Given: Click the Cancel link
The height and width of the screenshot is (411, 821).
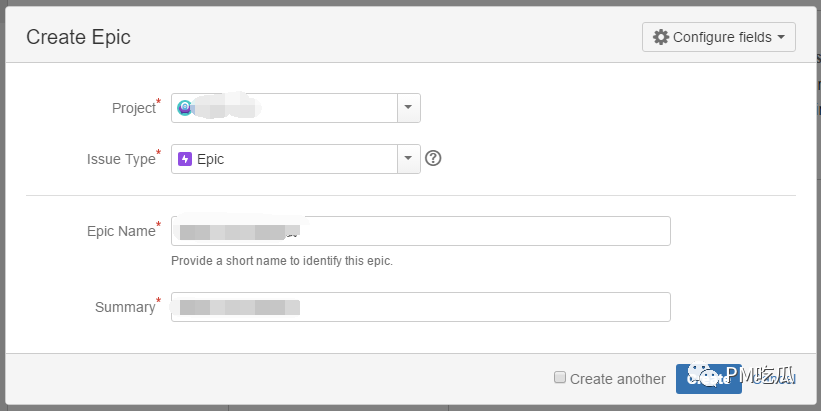Looking at the screenshot, I should point(774,379).
